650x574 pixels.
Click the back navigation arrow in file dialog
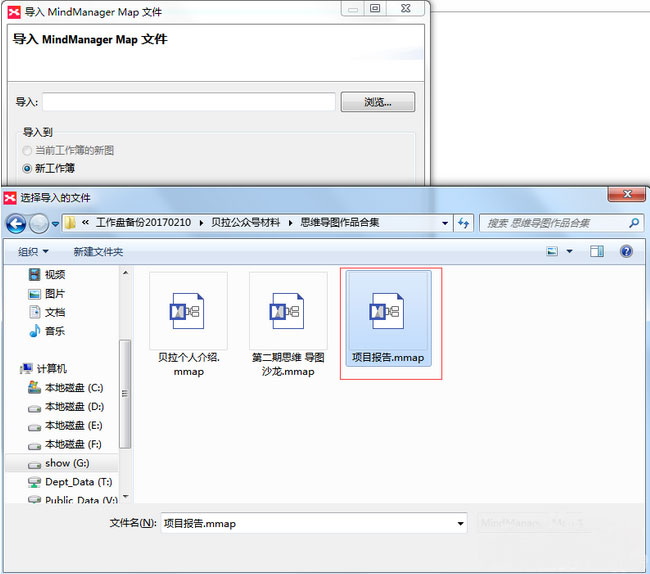[x=16, y=224]
